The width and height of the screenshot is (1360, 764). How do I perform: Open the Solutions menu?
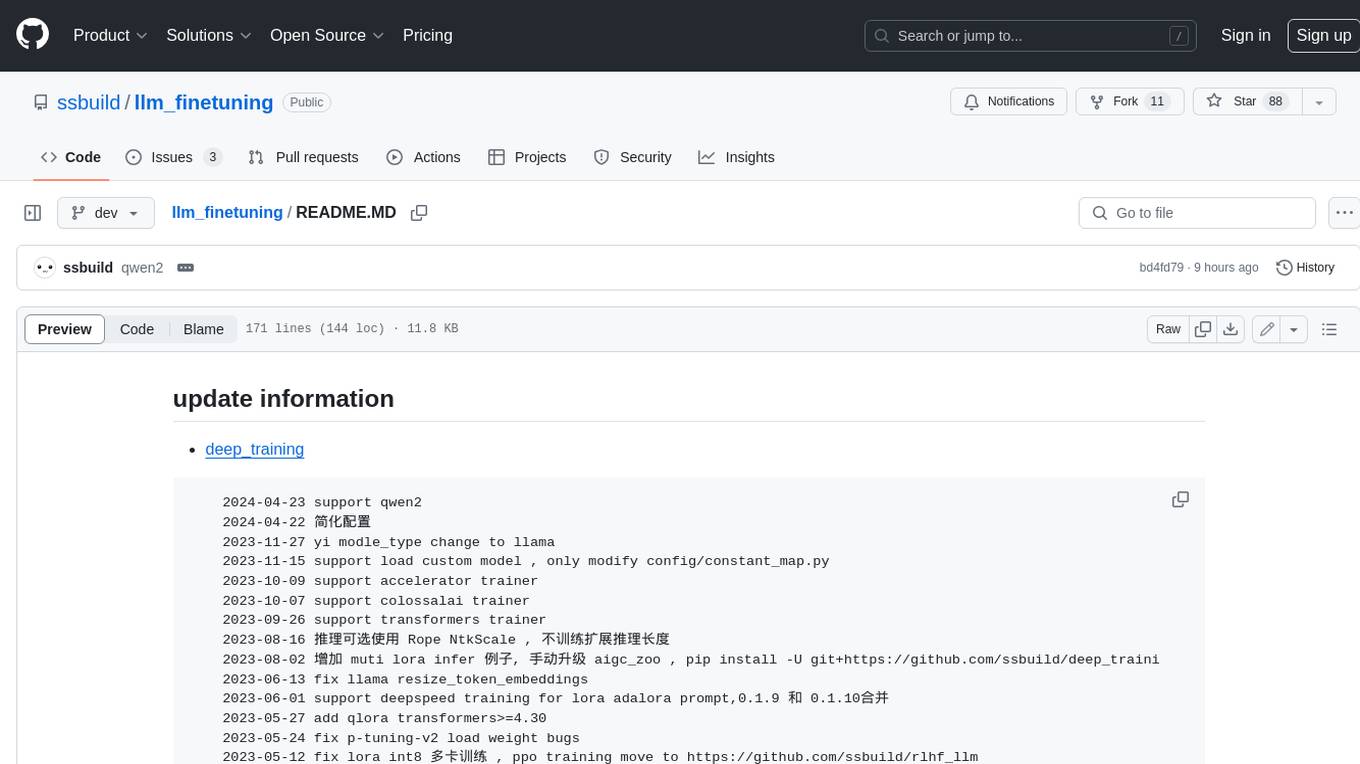(x=209, y=35)
